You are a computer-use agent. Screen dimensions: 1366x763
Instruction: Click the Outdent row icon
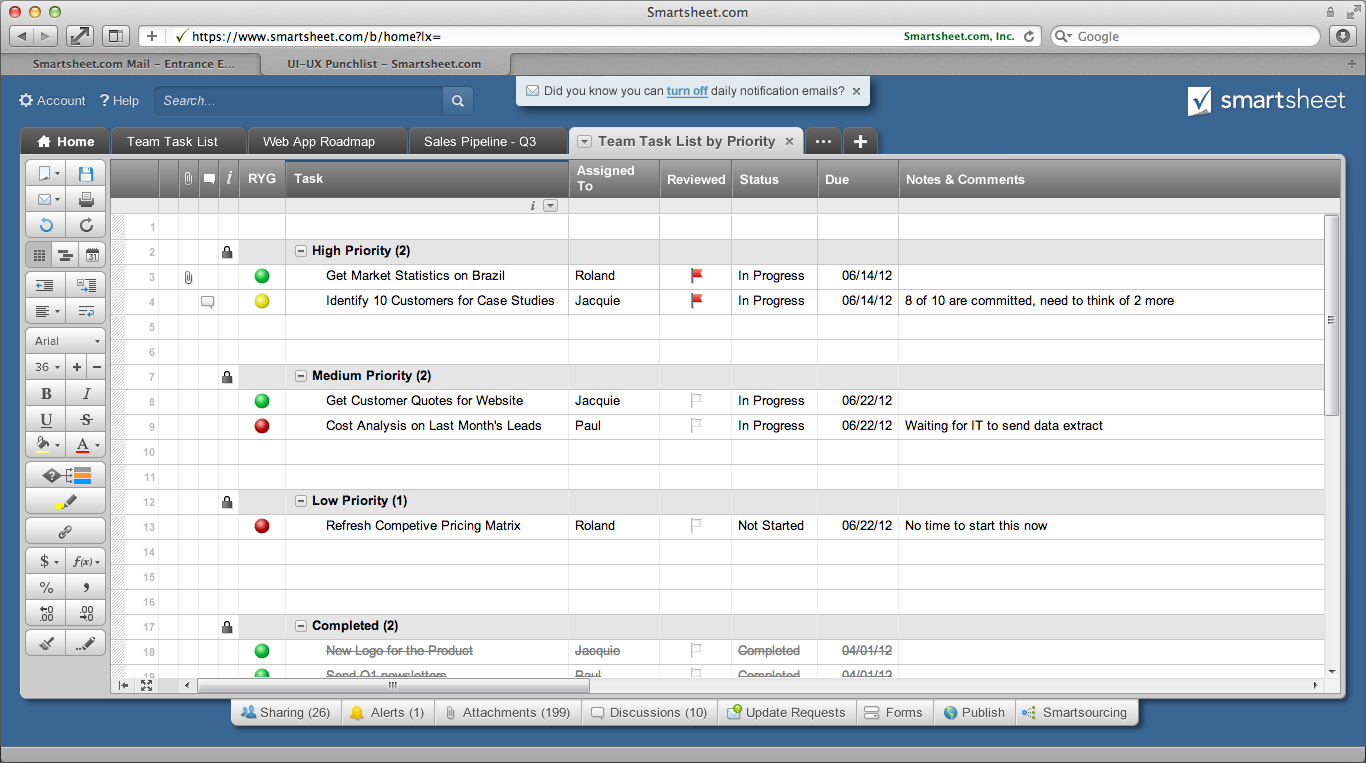(x=46, y=285)
